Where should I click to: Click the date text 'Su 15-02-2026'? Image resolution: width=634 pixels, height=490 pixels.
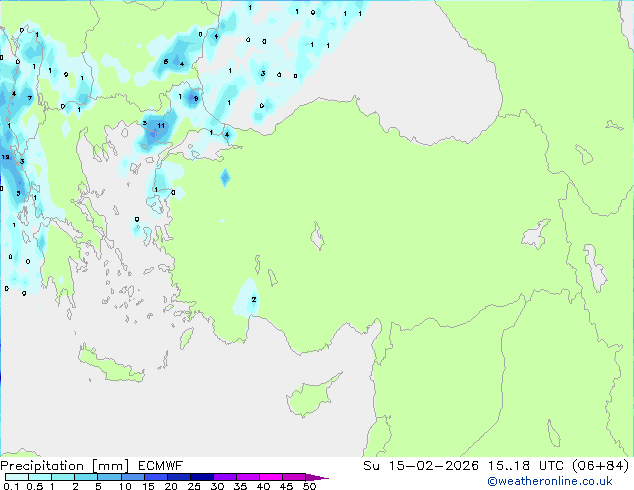point(421,466)
